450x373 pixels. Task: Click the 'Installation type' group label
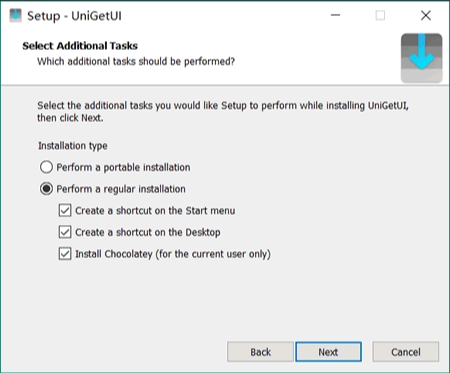coord(73,146)
